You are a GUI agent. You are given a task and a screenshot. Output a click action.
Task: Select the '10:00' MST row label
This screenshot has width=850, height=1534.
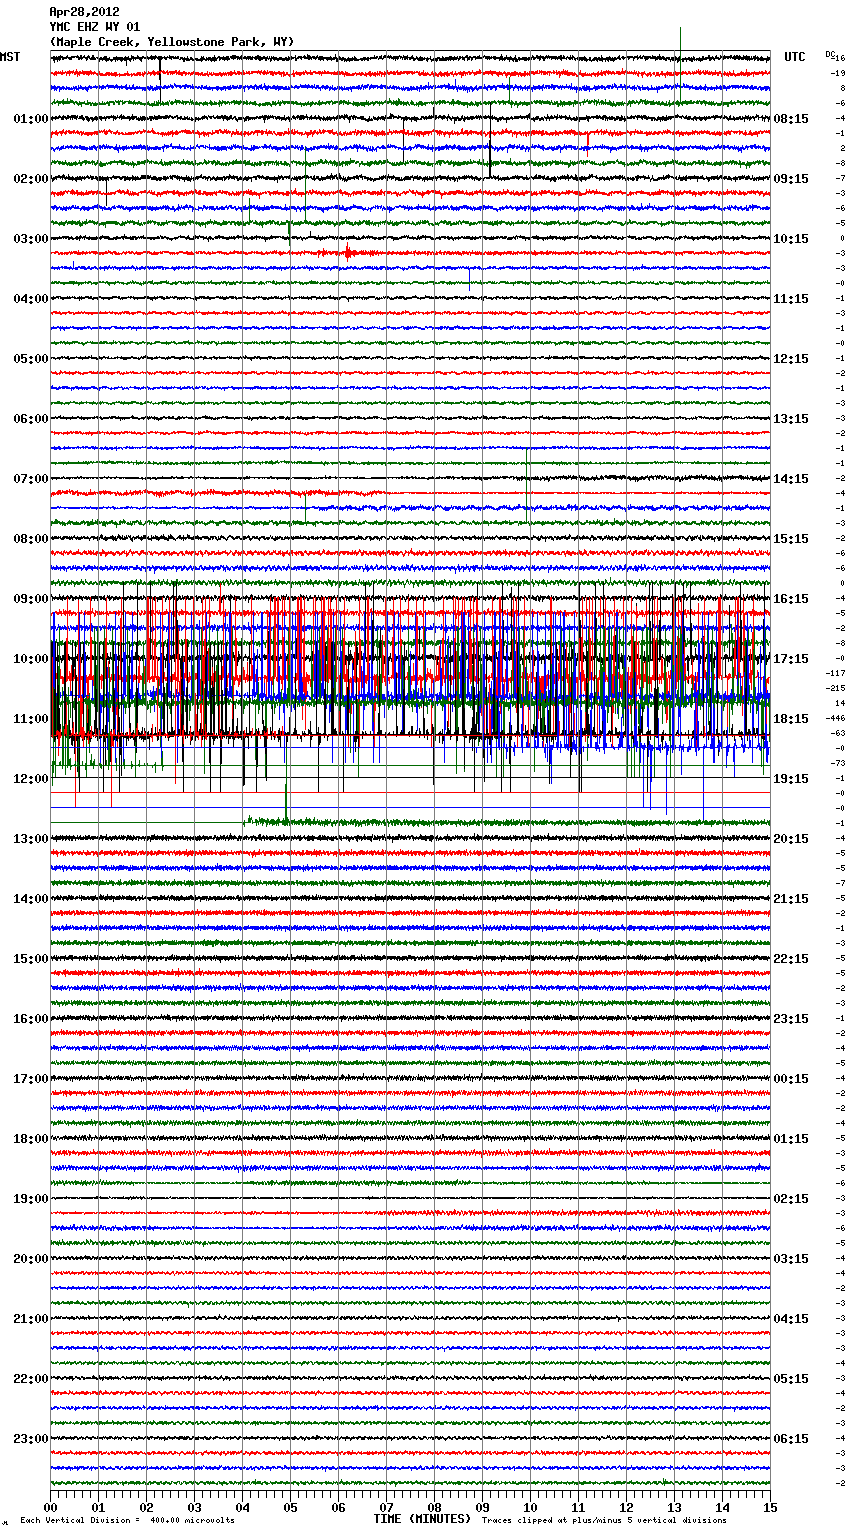click(31, 659)
